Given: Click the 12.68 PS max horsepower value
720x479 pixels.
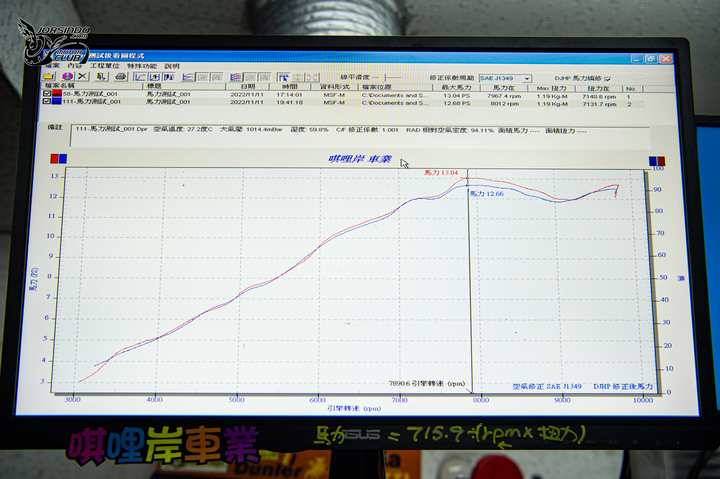Looking at the screenshot, I should [x=456, y=103].
